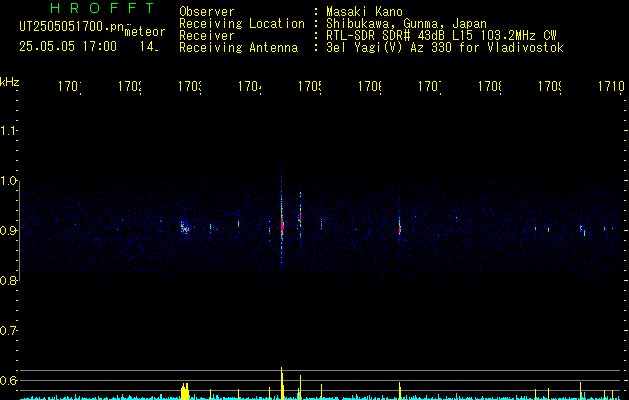The image size is (629, 400).
Task: Click the clustered meteor echo below 1703
Action: pos(184,227)
